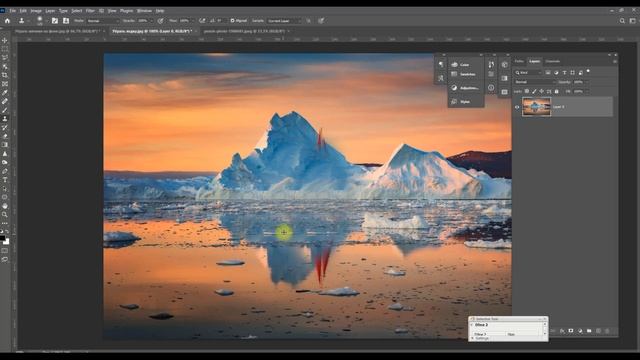Viewport: 640px width, 360px height.
Task: Toggle the Brush Settings panel icon
Action: tap(55, 20)
